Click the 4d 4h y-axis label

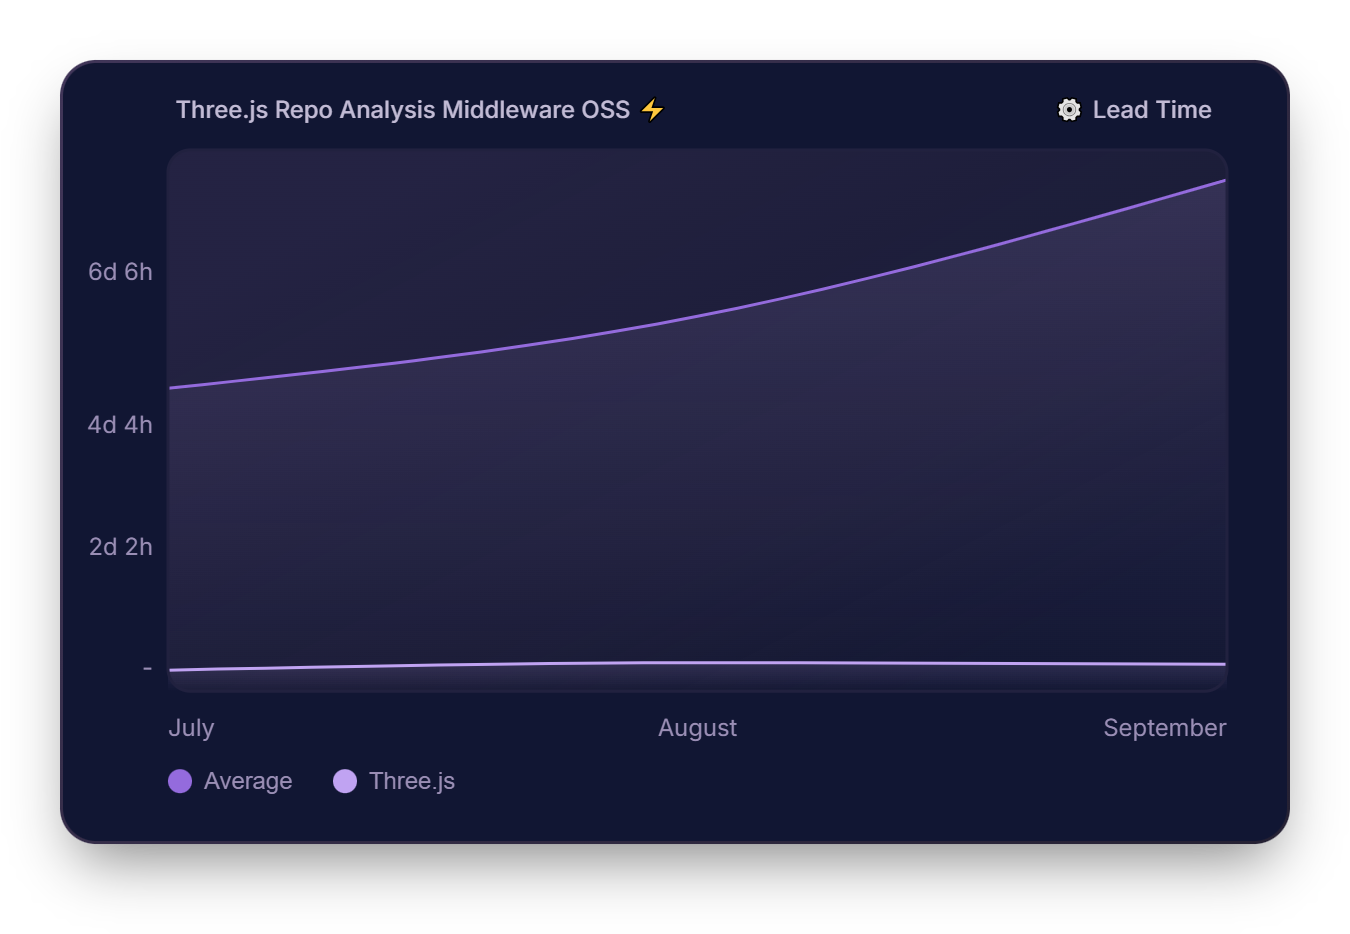(120, 425)
